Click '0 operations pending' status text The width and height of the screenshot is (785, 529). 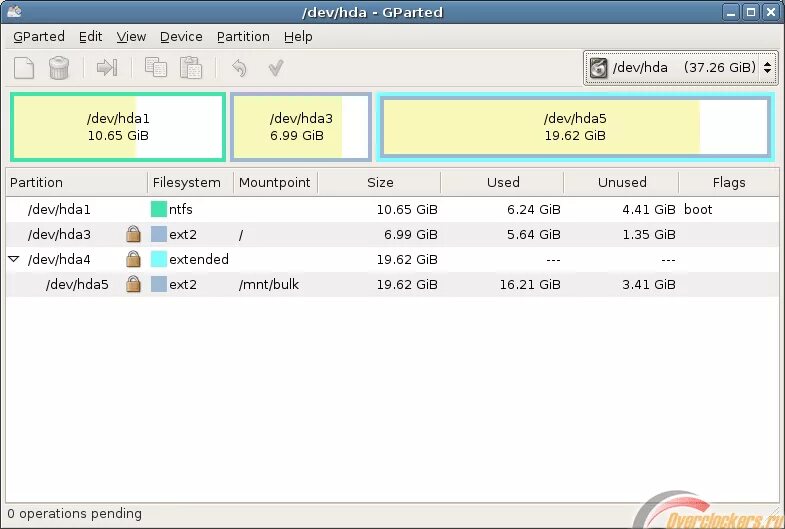[75, 513]
